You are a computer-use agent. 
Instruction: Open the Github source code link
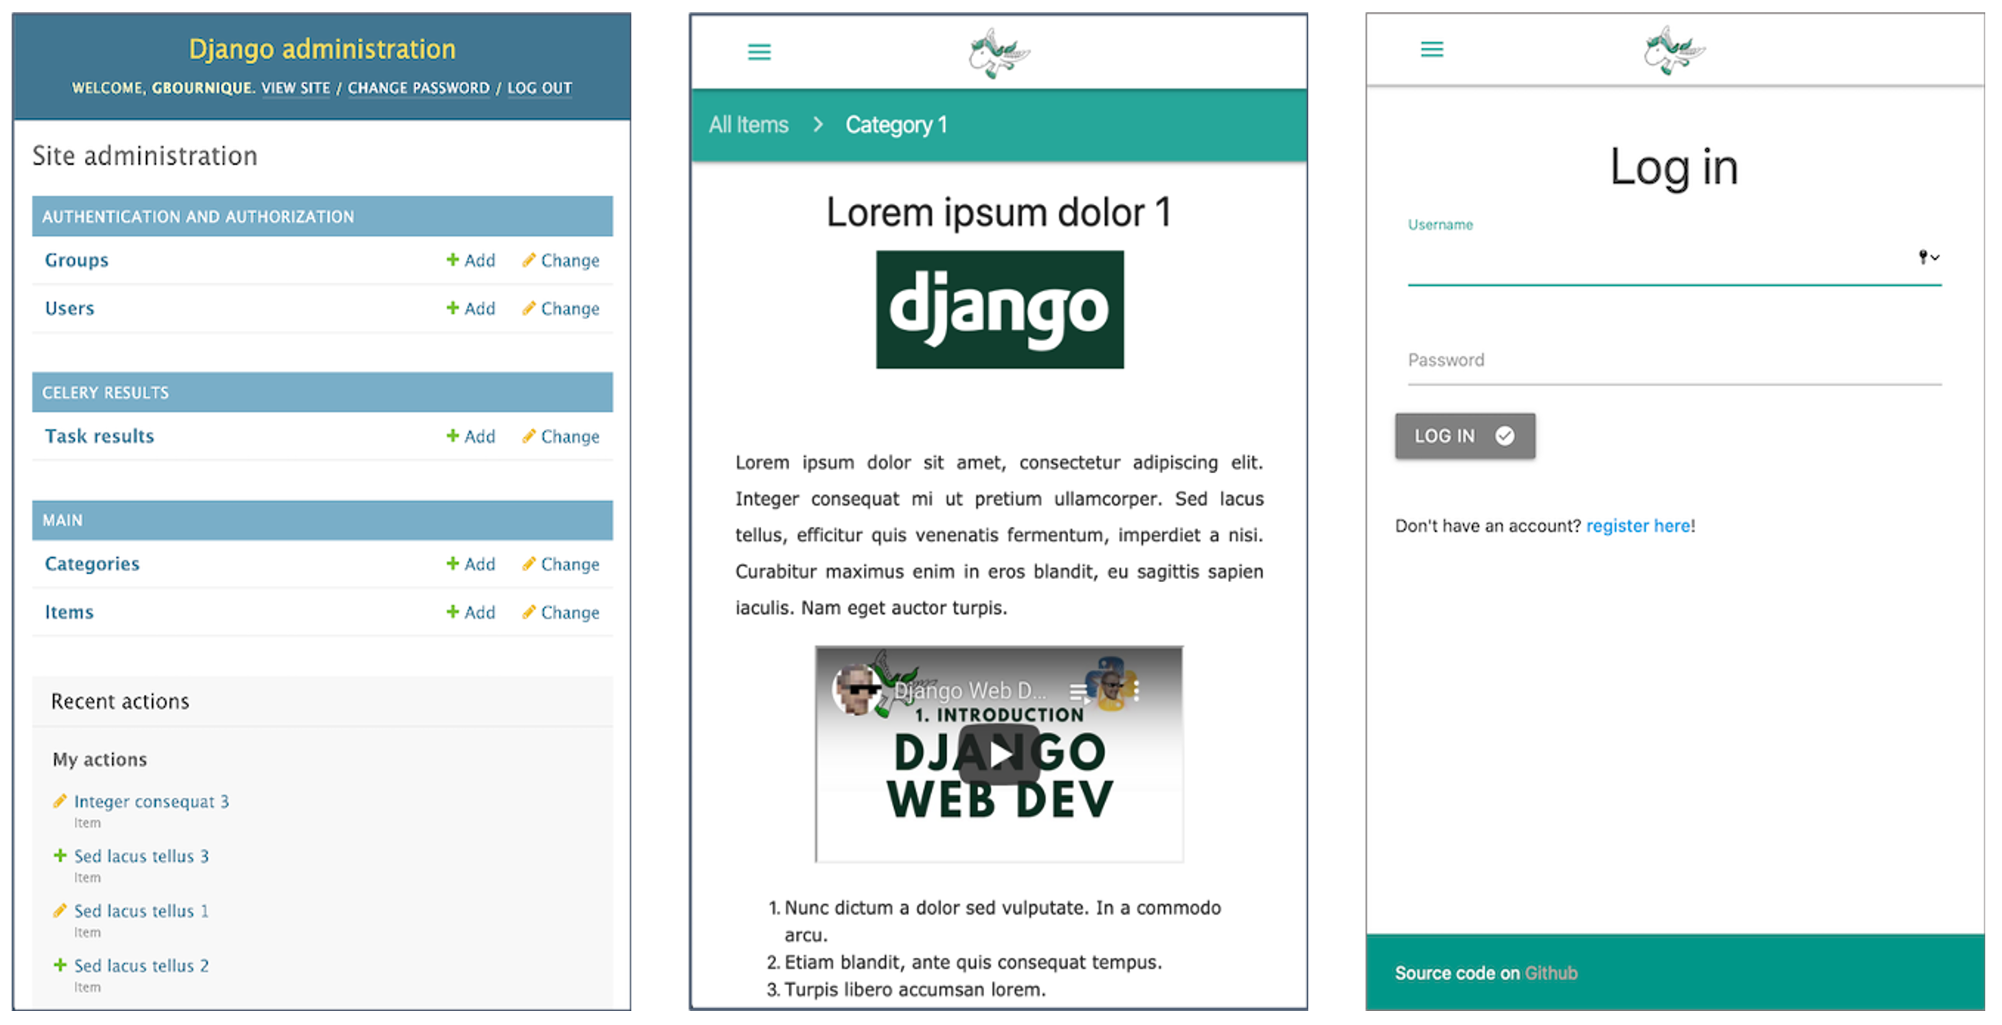click(x=1551, y=973)
